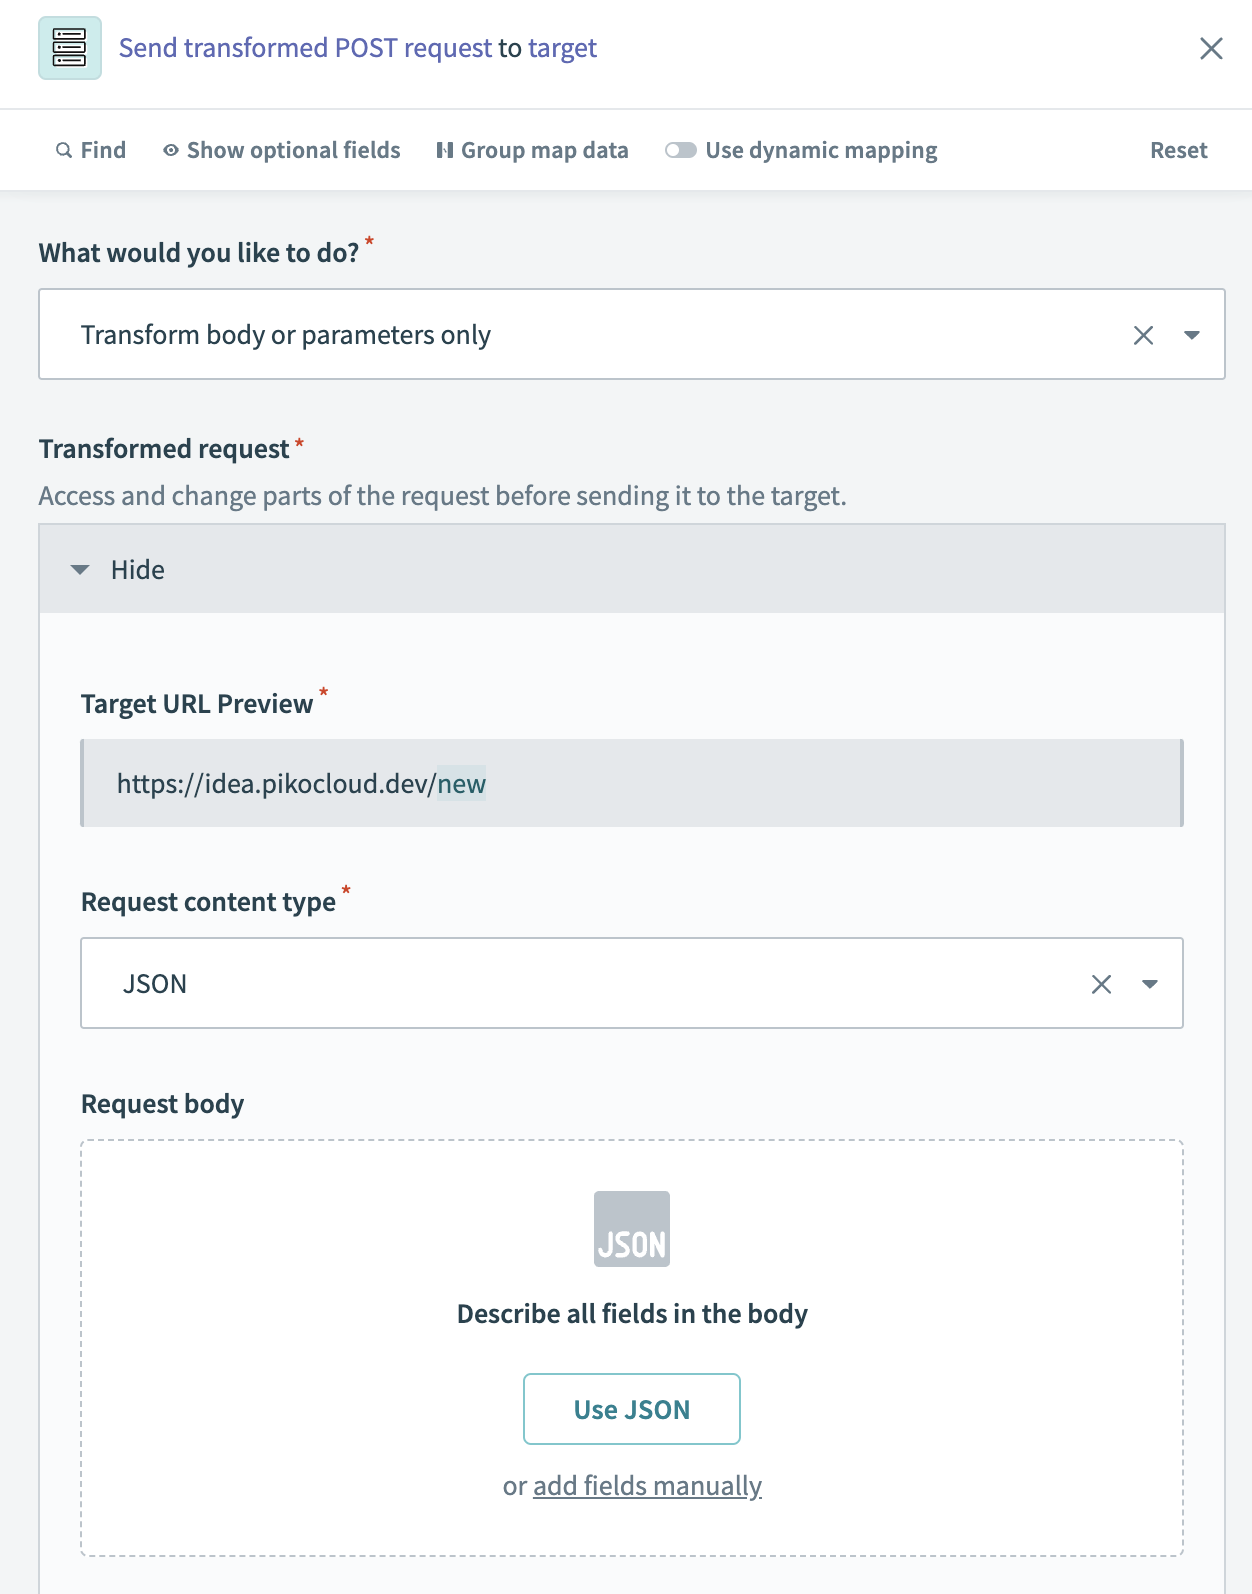Click the Find search icon
Screen dimensions: 1252x1594
pos(64,150)
